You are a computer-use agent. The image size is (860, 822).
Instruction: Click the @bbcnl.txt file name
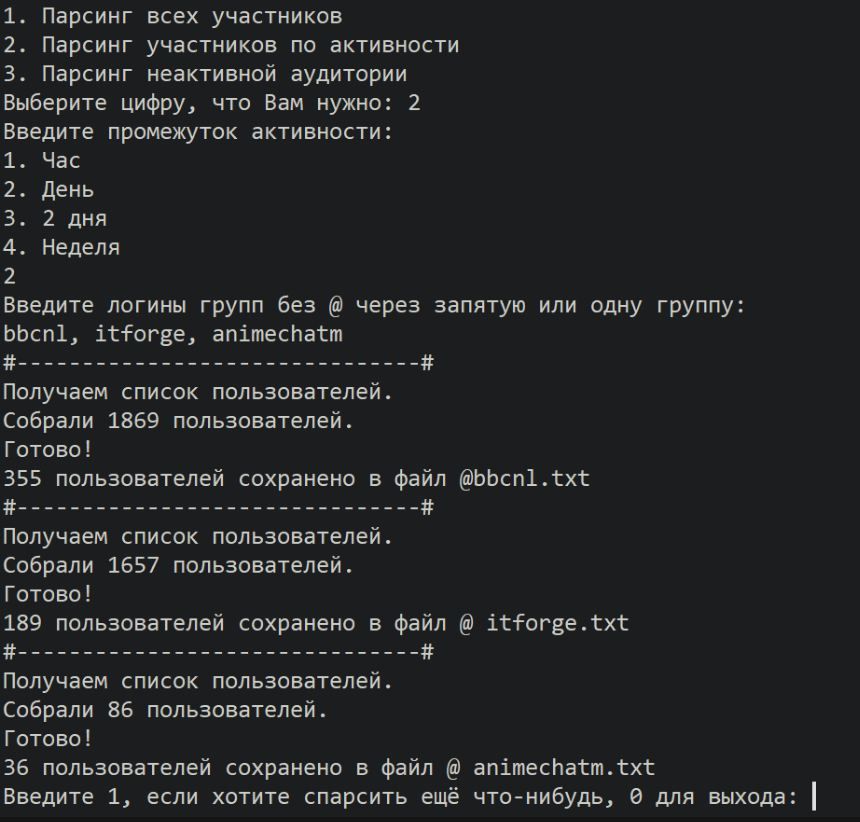click(524, 479)
